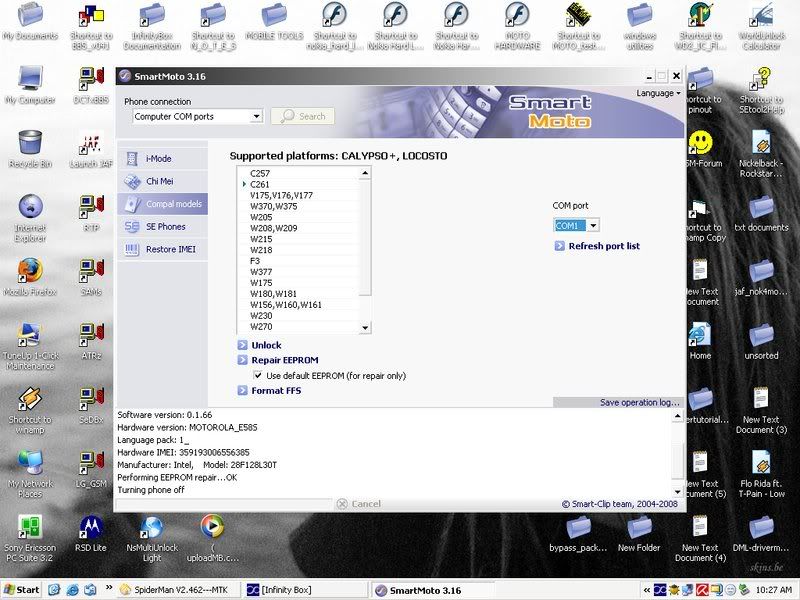The width and height of the screenshot is (800, 600).
Task: Select the DCTxBB5 desktop icon
Action: pyautogui.click(x=91, y=85)
